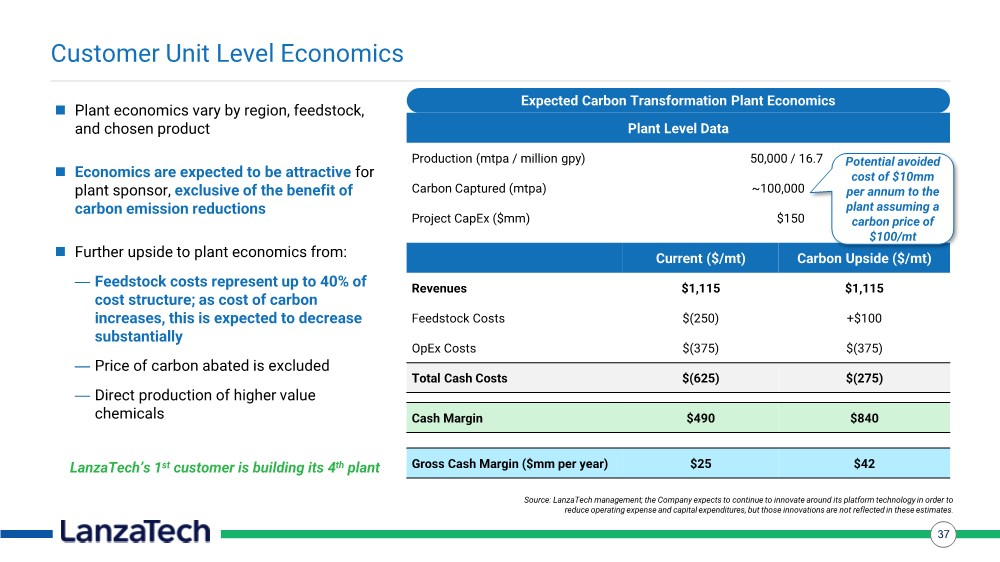Select the Total Cash Costs row label
Viewport: 1000px width, 562px height.
click(x=459, y=378)
